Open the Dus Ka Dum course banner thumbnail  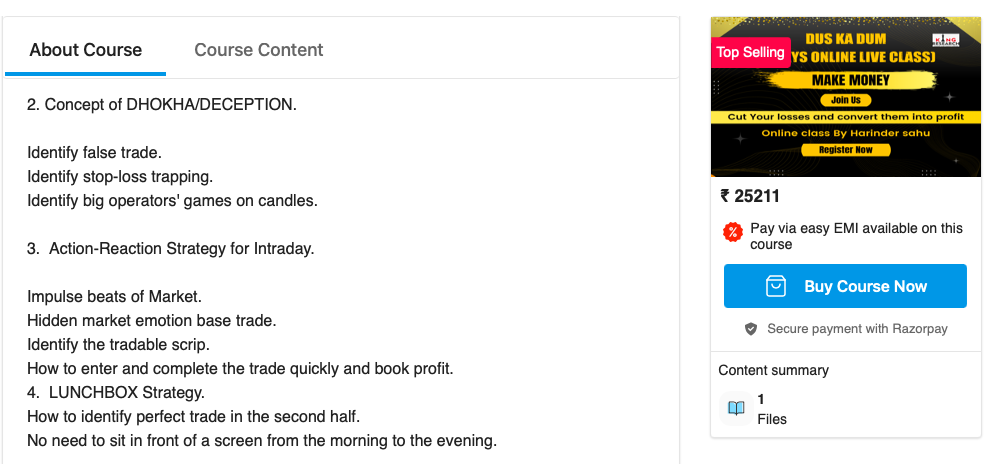click(x=846, y=97)
